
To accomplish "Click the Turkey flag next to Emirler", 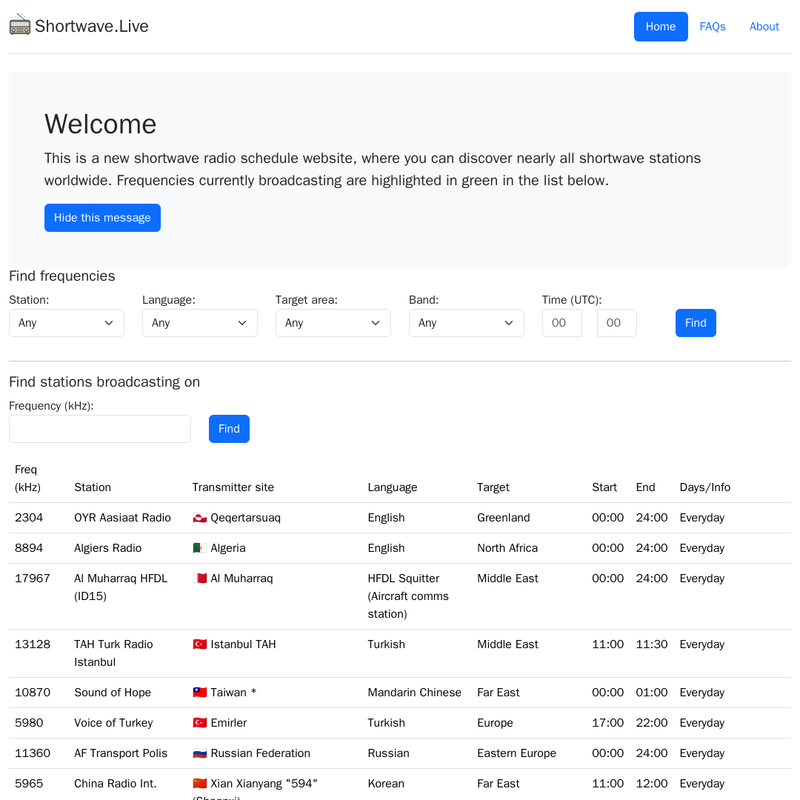I will click(200, 723).
